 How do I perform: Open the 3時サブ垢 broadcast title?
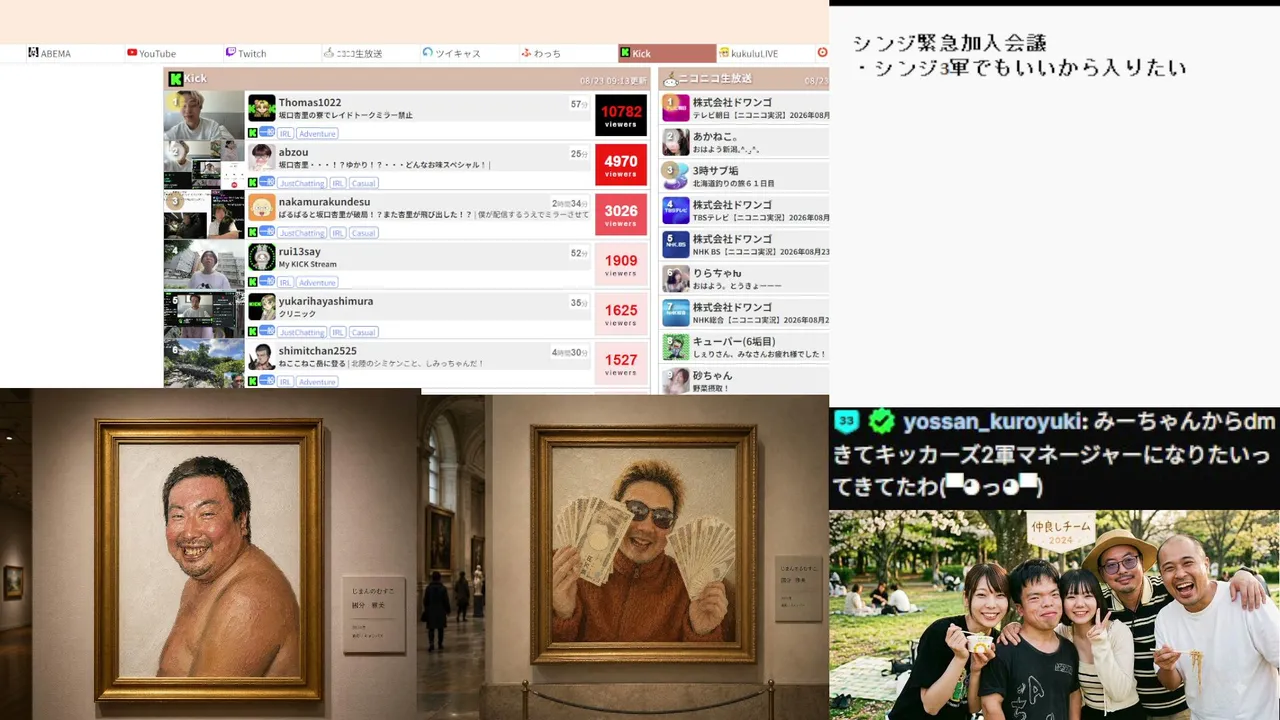733,184
